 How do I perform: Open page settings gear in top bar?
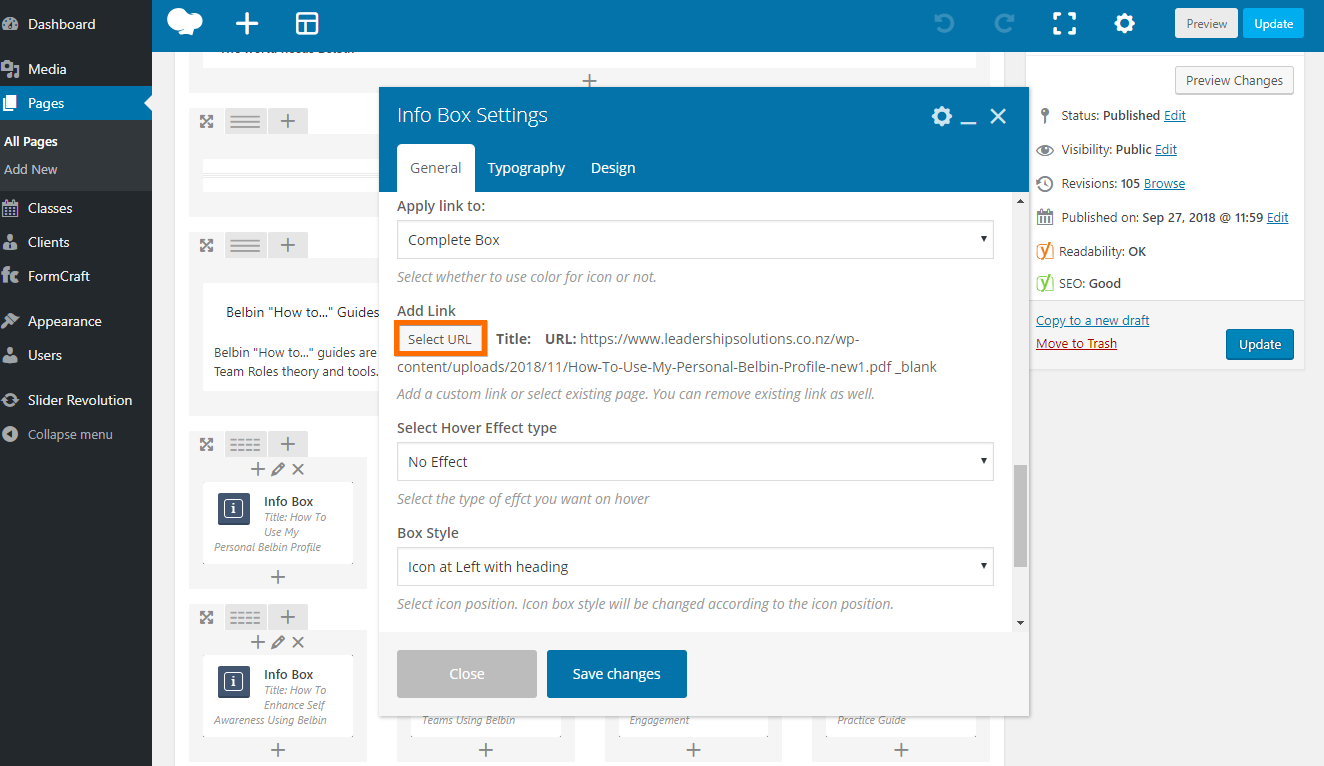pos(1125,24)
